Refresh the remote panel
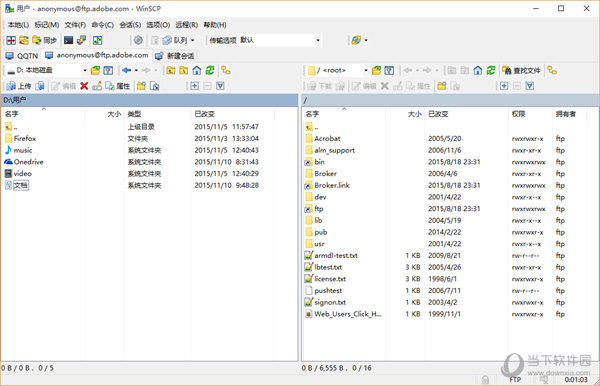The width and height of the screenshot is (600, 386). tap(491, 70)
